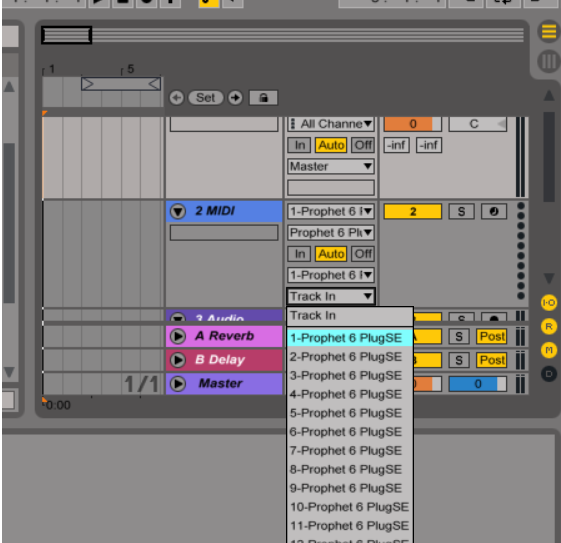The image size is (561, 543).
Task: Toggle the D track delay show button
Action: click(549, 374)
